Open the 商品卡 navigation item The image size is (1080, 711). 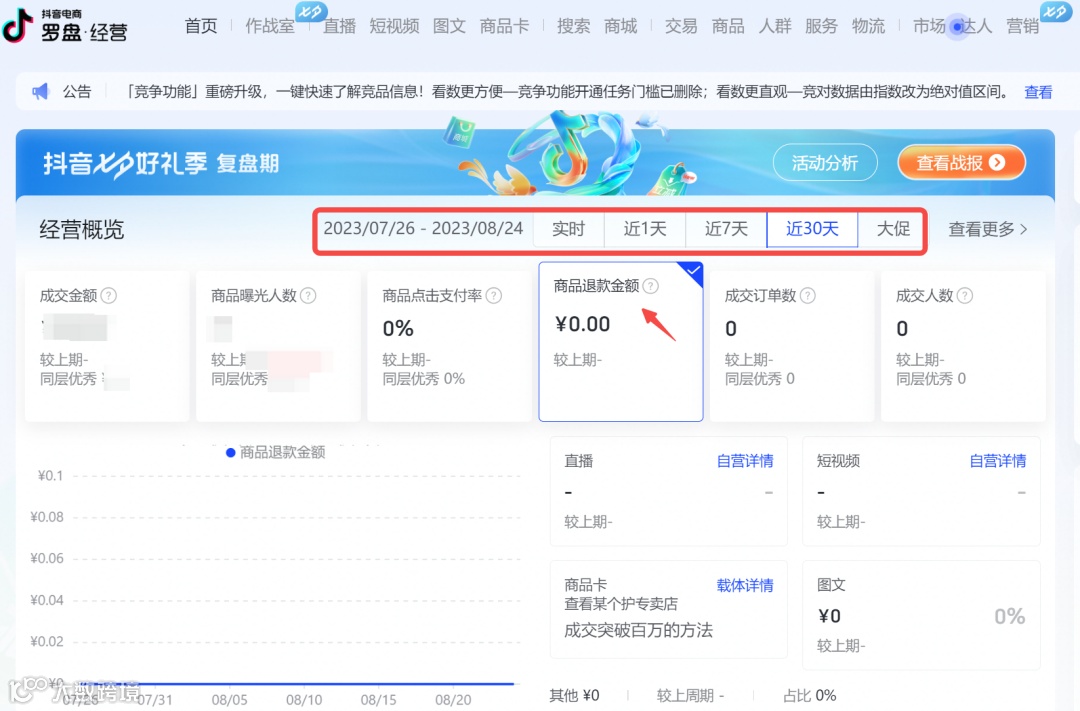coord(505,26)
